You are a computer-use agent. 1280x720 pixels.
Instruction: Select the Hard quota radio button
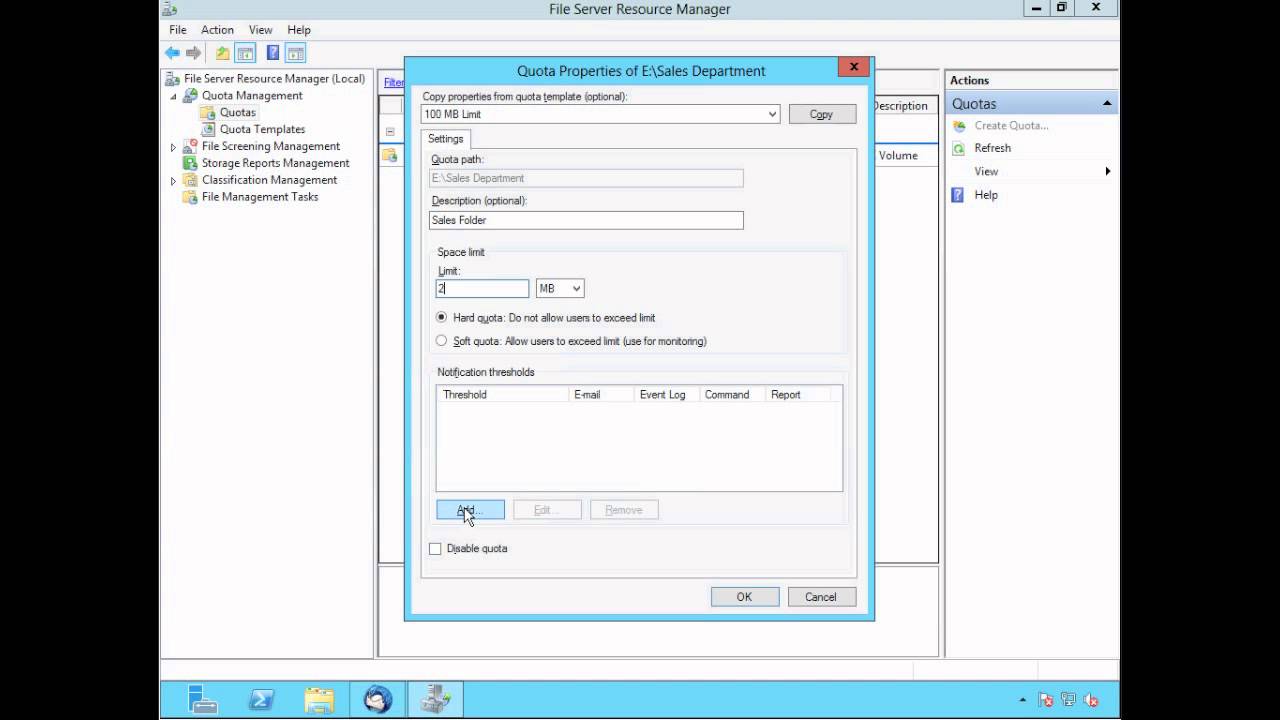(x=442, y=317)
